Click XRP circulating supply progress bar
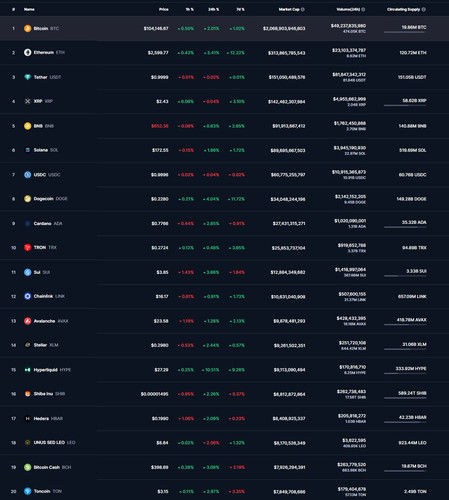 coord(405,105)
